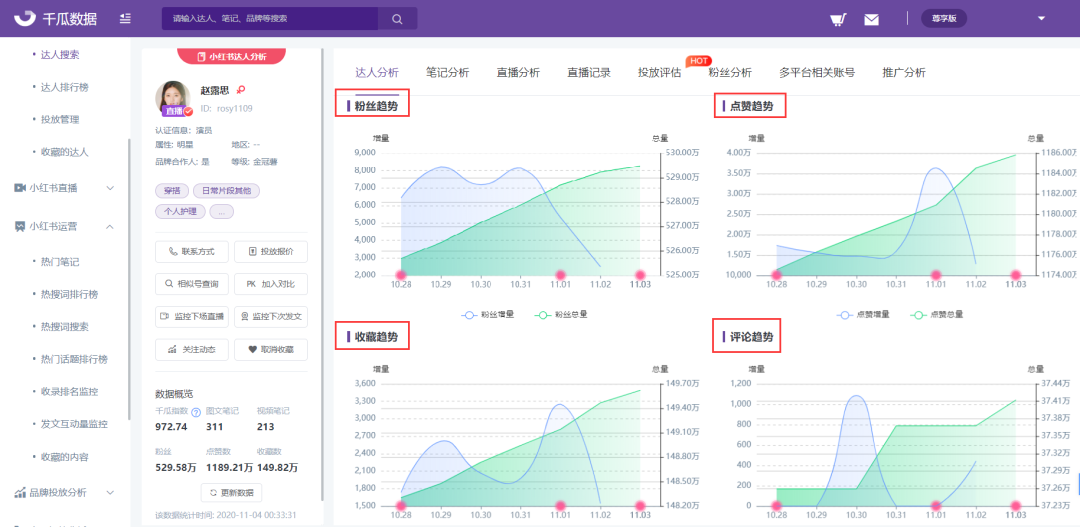The height and width of the screenshot is (527, 1080).
Task: Switch to the 直播分析 tab
Action: [x=518, y=72]
